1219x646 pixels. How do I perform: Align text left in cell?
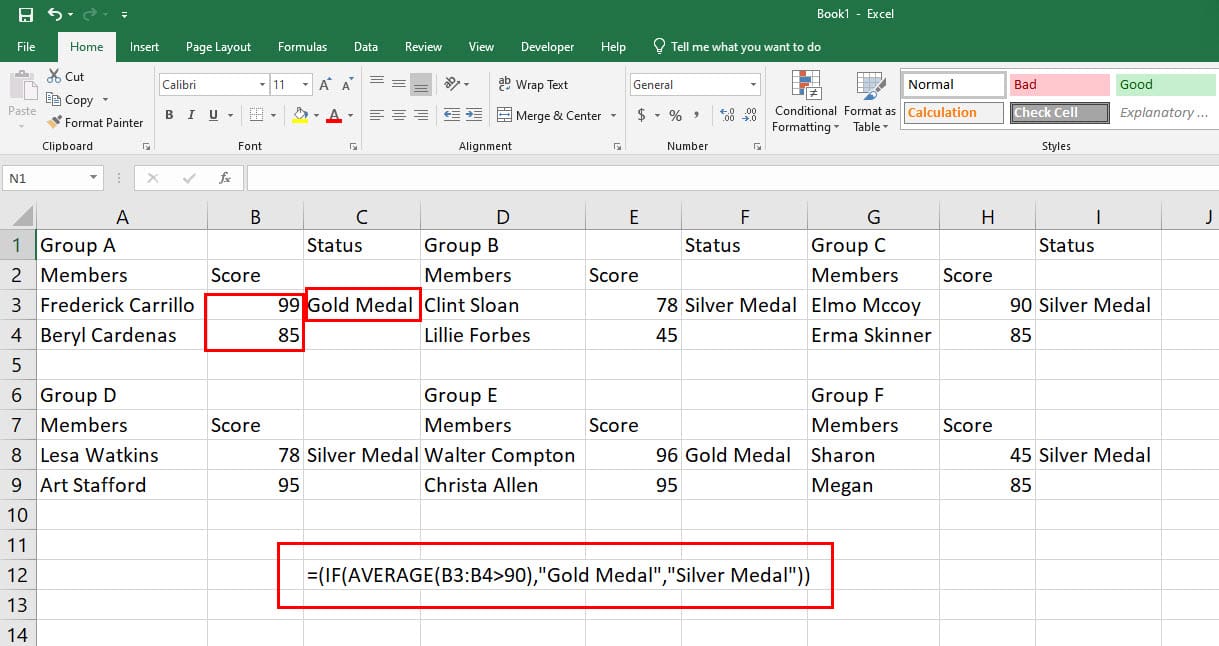point(377,115)
